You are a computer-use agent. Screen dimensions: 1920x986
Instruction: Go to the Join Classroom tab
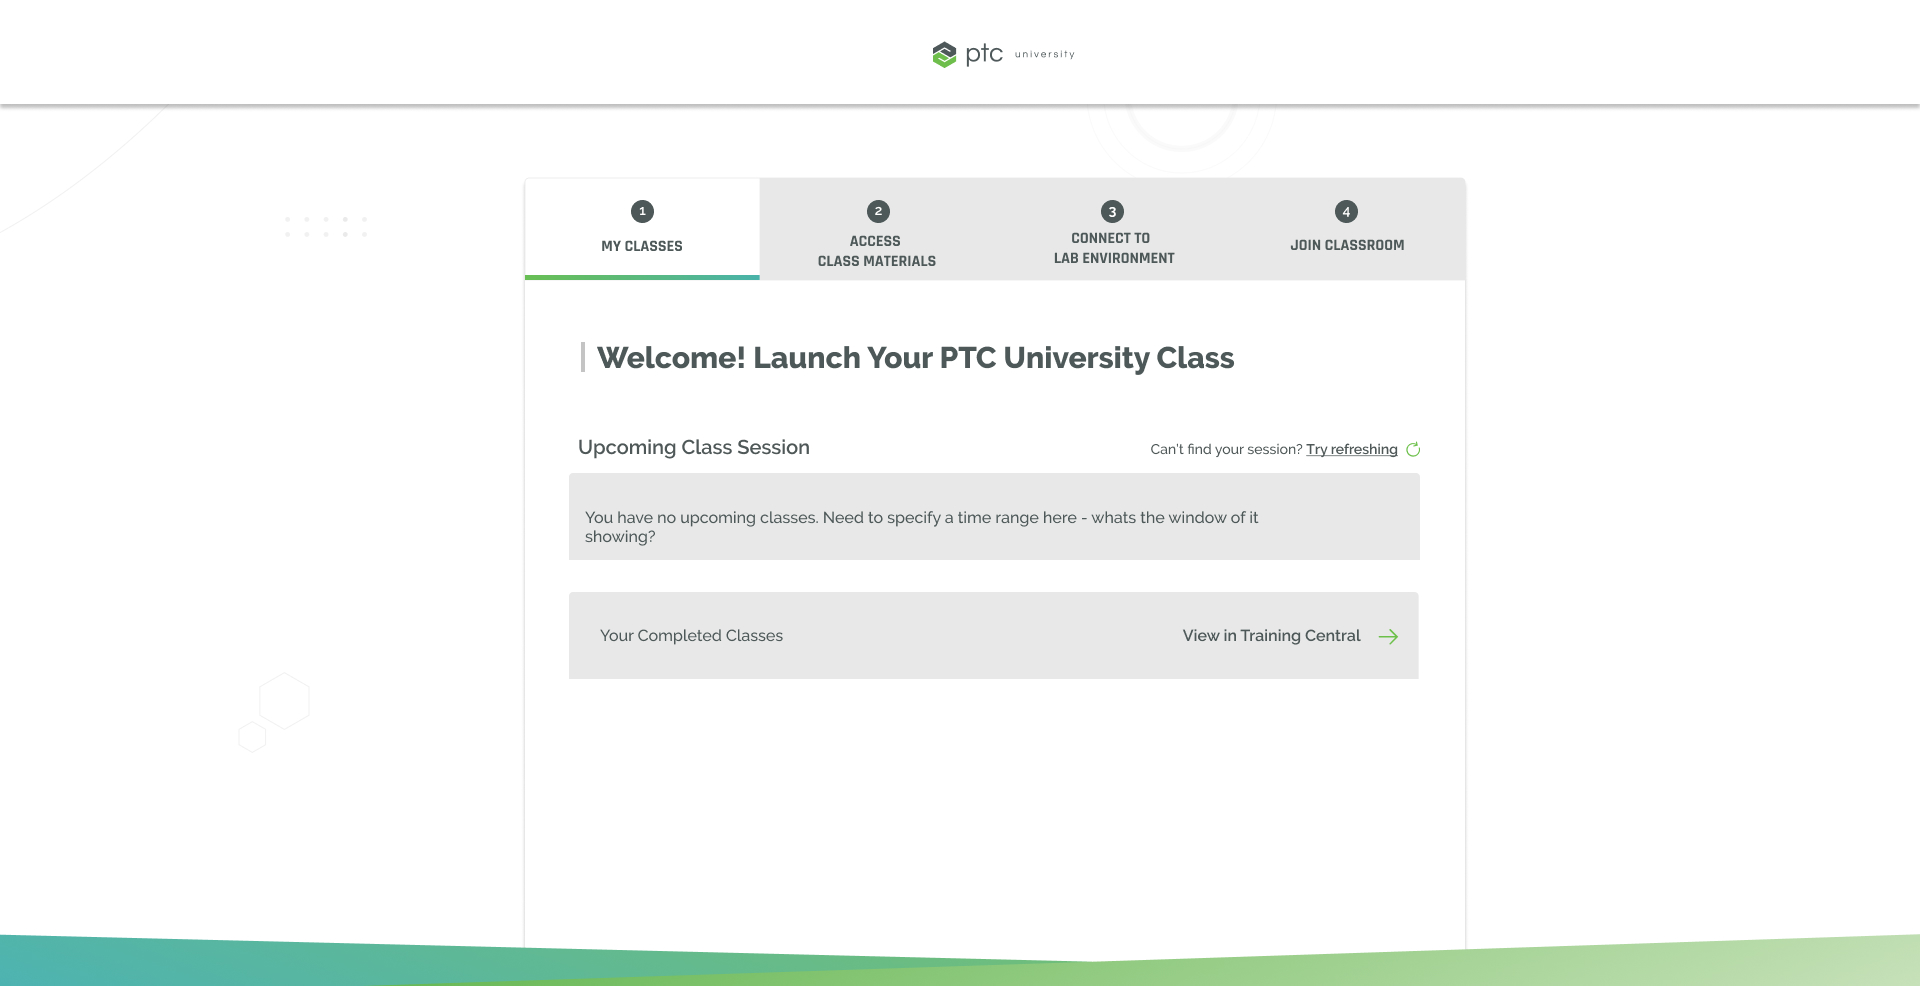click(1347, 229)
